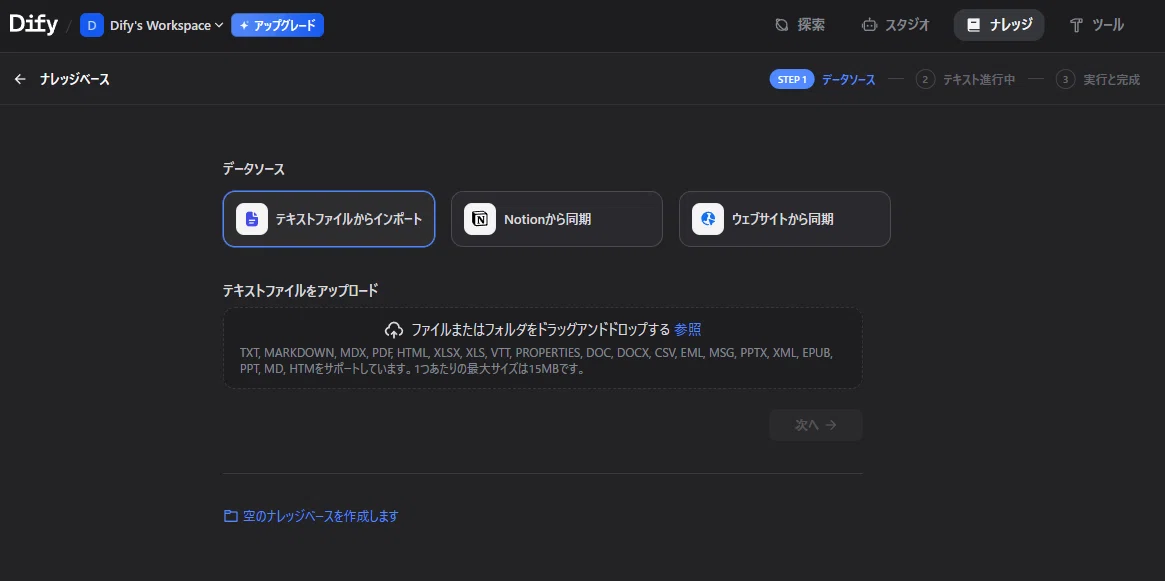Open the Dify's Workspace dropdown
1165x581 pixels.
pyautogui.click(x=166, y=25)
